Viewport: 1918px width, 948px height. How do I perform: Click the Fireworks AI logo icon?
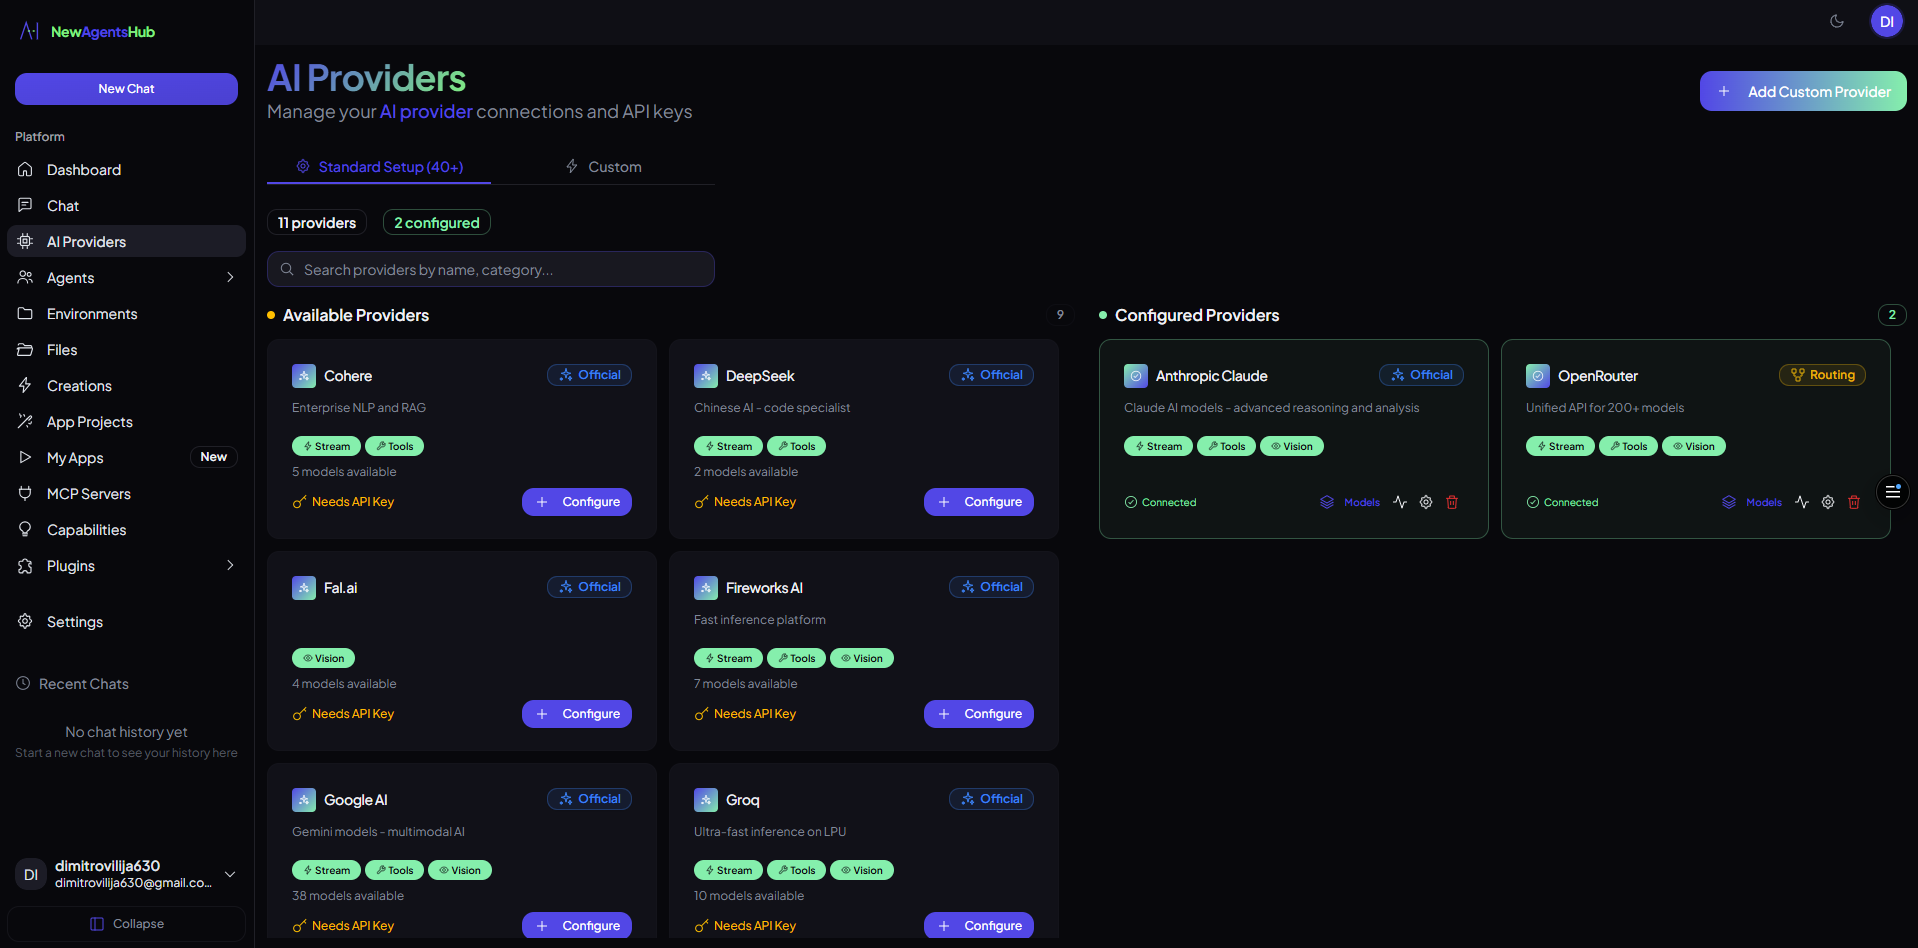pos(706,588)
